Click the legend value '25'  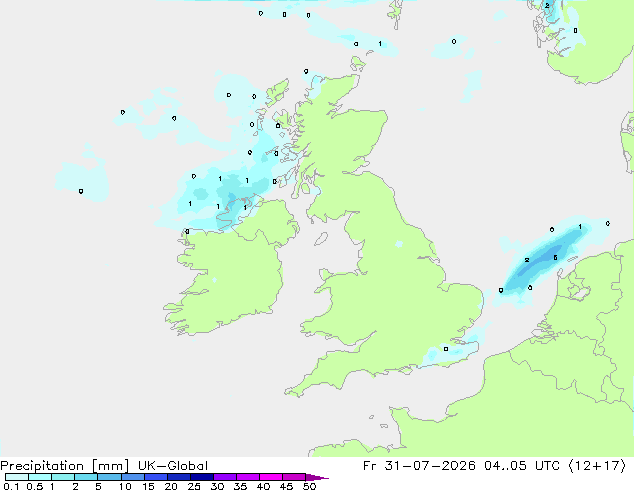(x=194, y=486)
